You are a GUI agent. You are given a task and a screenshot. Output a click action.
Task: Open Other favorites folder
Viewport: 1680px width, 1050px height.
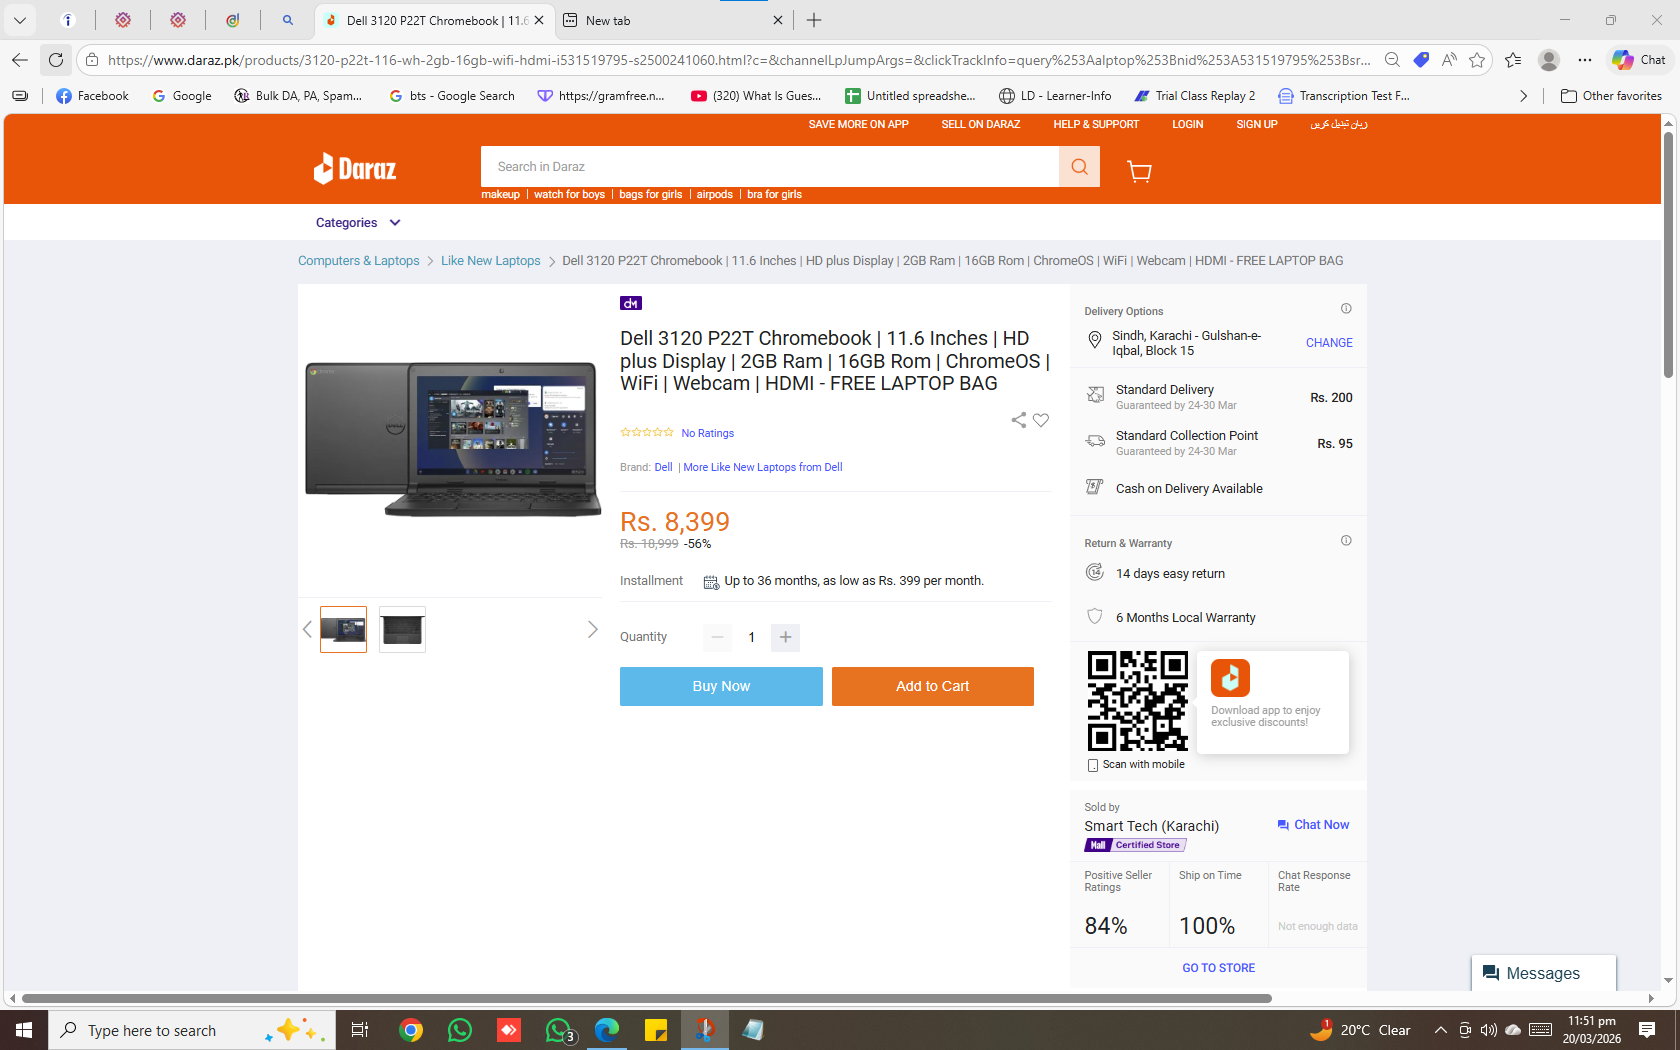1611,96
